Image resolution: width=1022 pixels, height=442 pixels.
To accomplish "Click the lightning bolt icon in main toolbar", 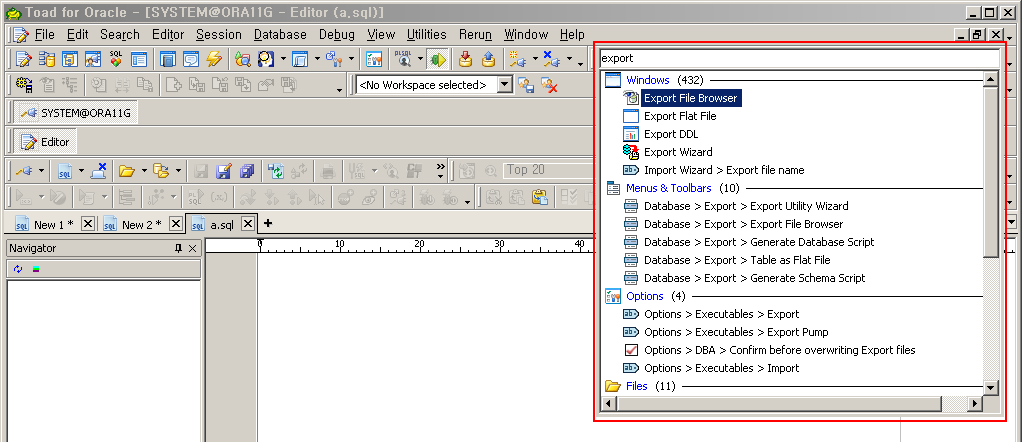I will point(213,59).
